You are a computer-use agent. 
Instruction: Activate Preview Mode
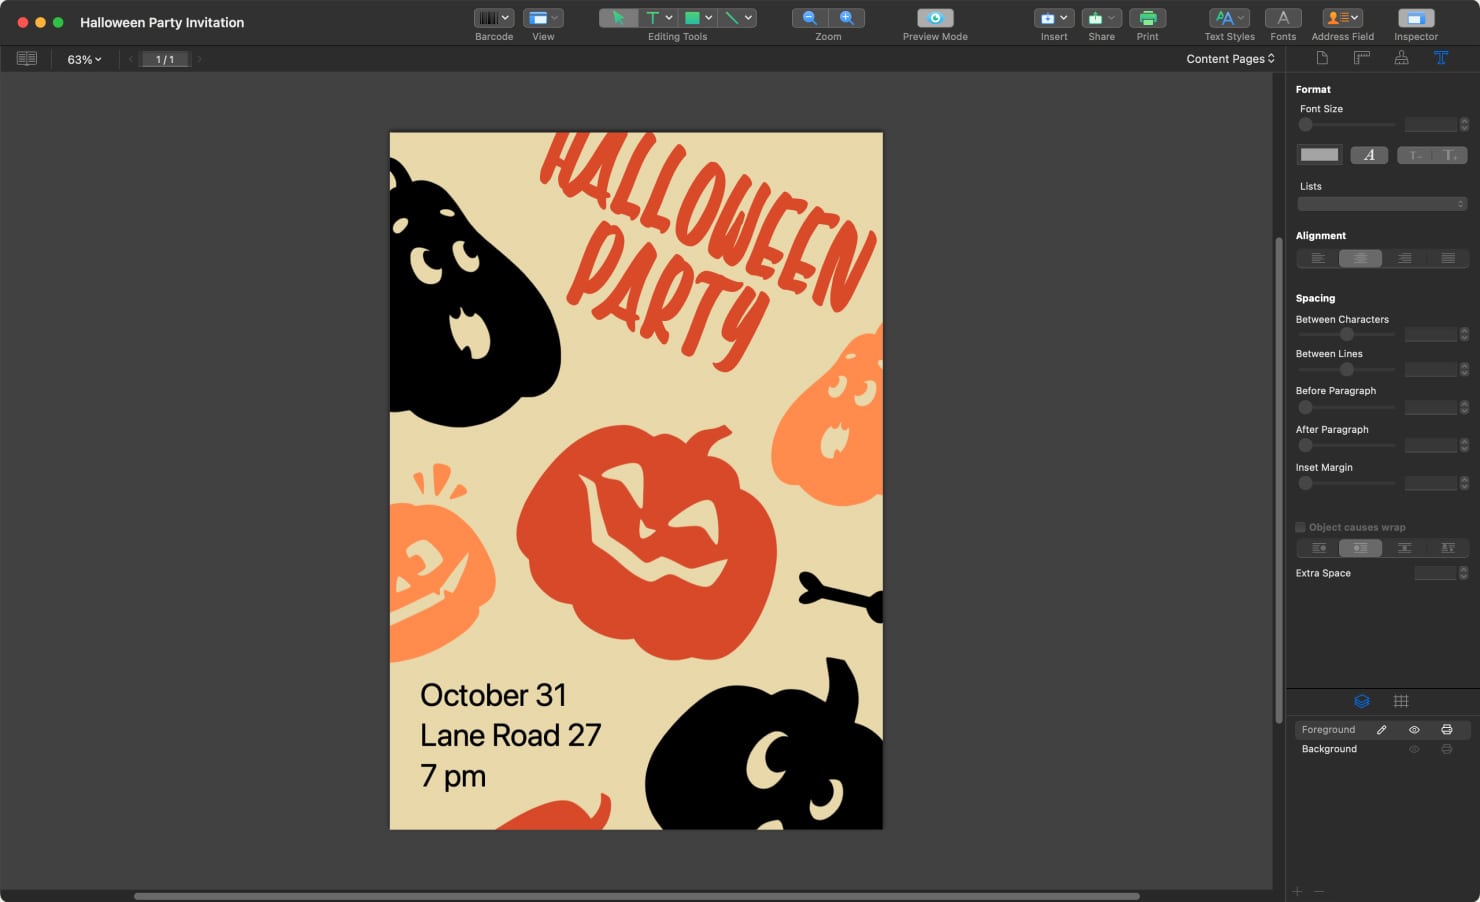(933, 17)
